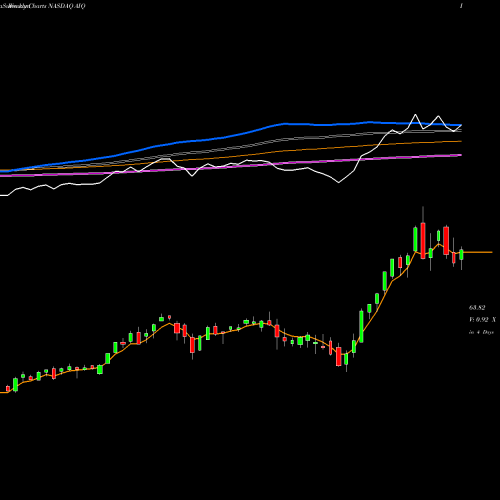Click the 'in 4 Days' label
This screenshot has width=500, height=500.
(x=481, y=332)
